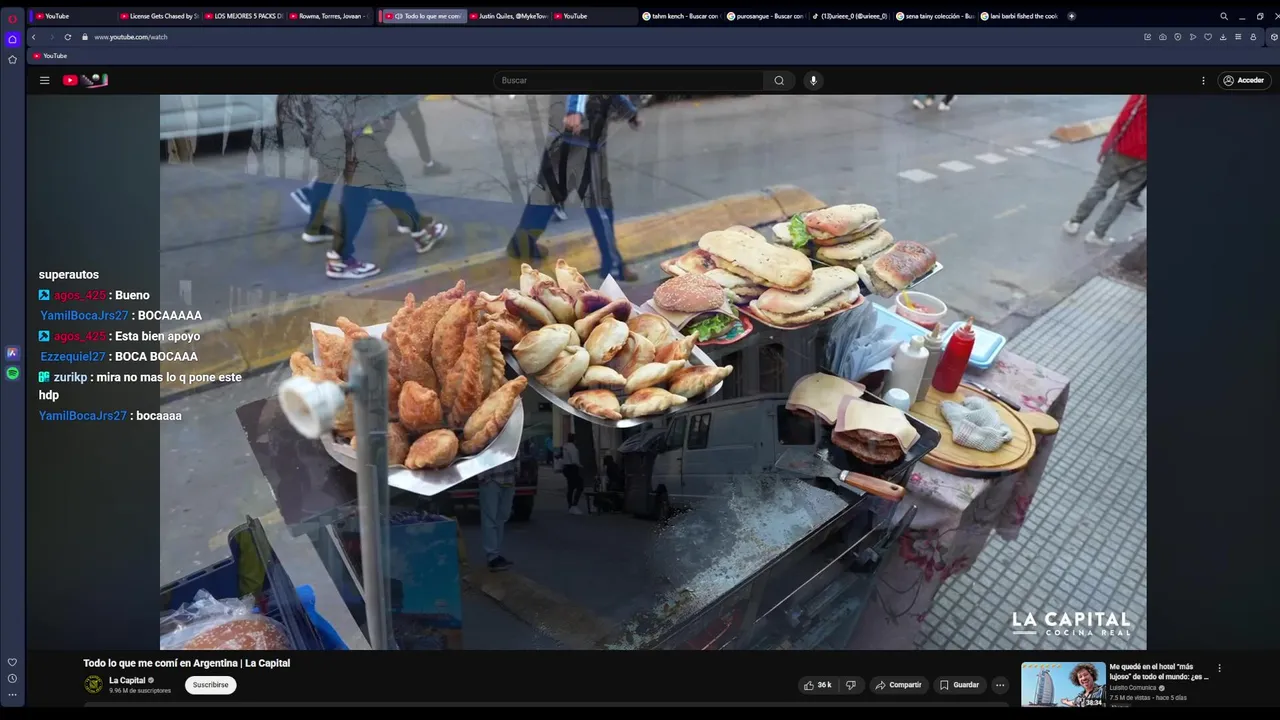Click chat username YamilBocaJrs27 saying BOCAAAAA
Image resolution: width=1280 pixels, height=720 pixels.
pos(85,315)
